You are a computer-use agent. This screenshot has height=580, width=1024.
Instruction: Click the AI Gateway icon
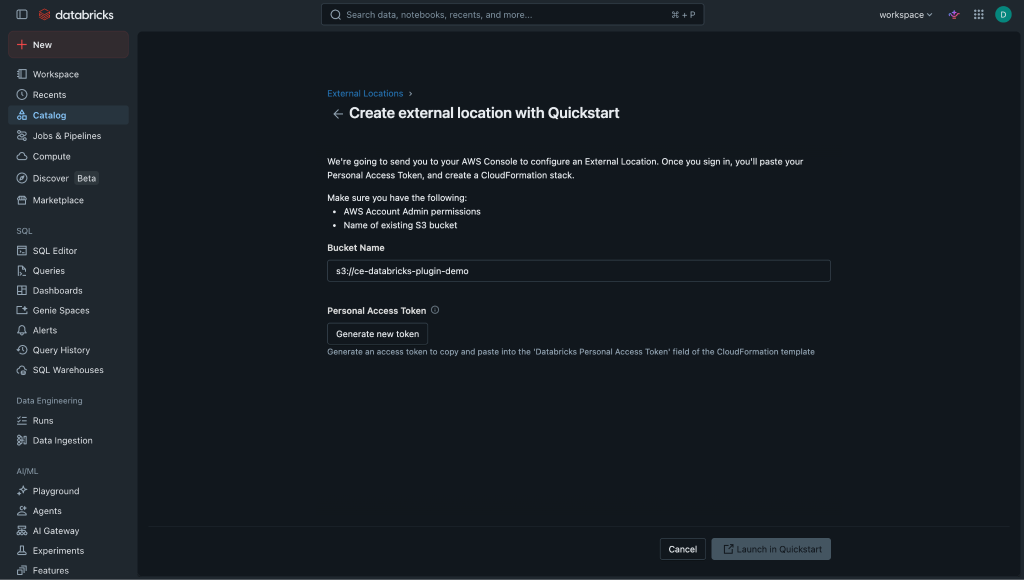pos(22,530)
